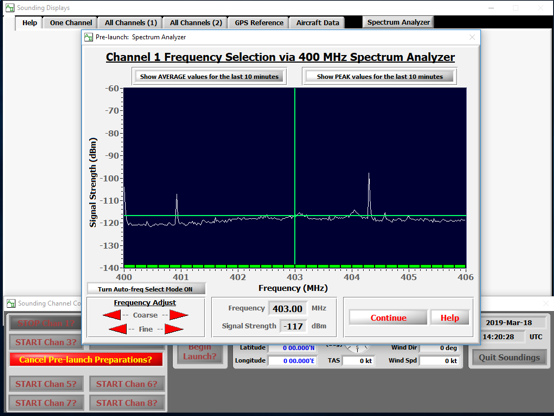The image size is (554, 416).
Task: Select the GPS Reference tab
Action: point(259,23)
